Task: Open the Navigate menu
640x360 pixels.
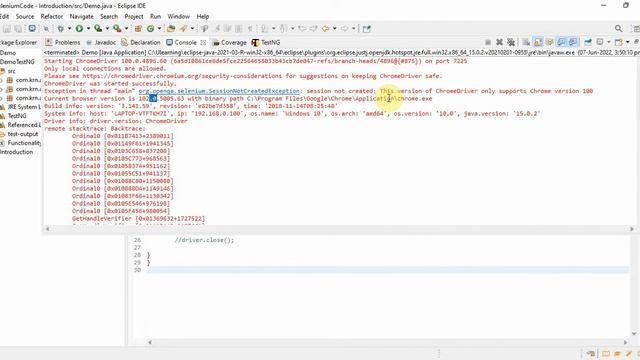Action: click(x=82, y=16)
